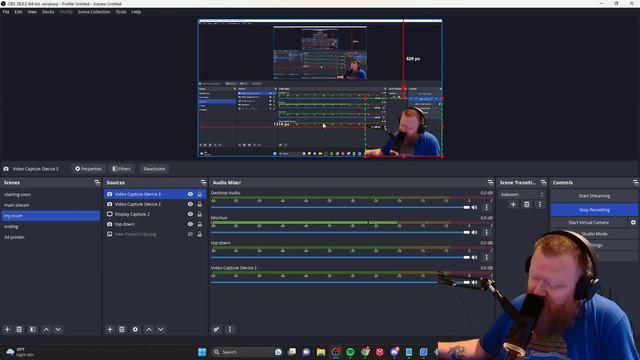
Task: Open the View menu
Action: click(x=32, y=12)
